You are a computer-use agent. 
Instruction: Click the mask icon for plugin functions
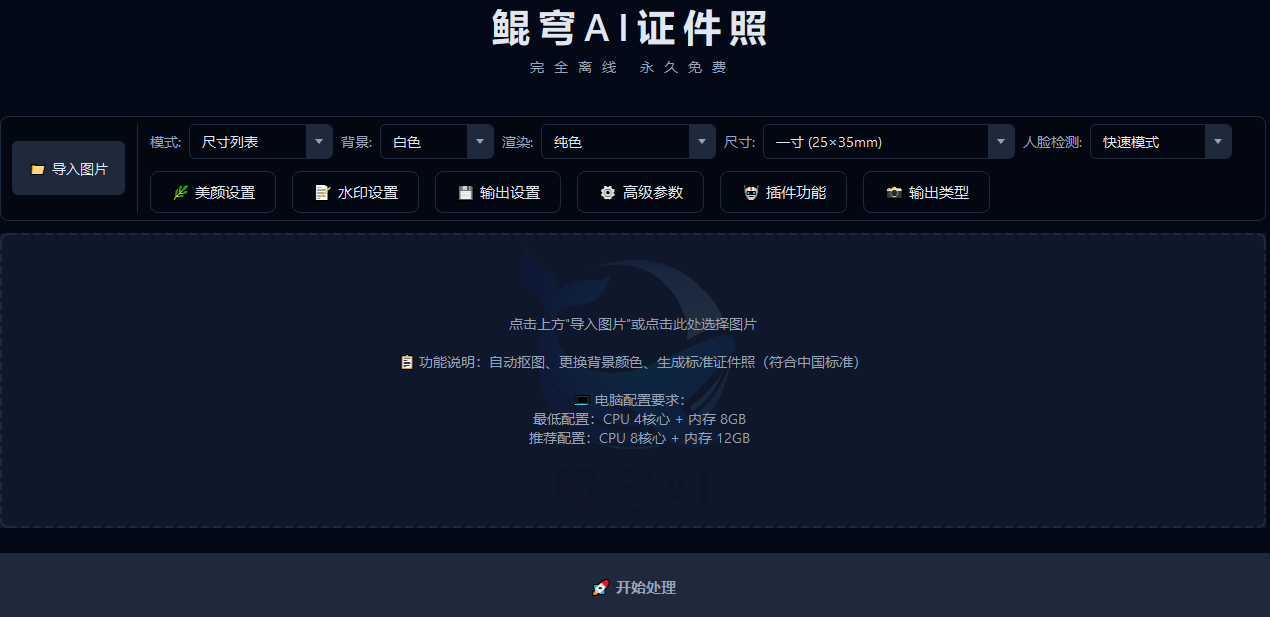point(750,193)
